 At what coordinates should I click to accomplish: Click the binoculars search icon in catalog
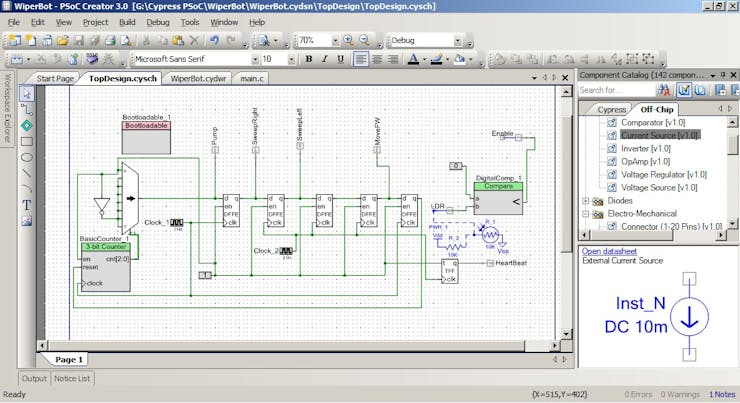pyautogui.click(x=664, y=90)
